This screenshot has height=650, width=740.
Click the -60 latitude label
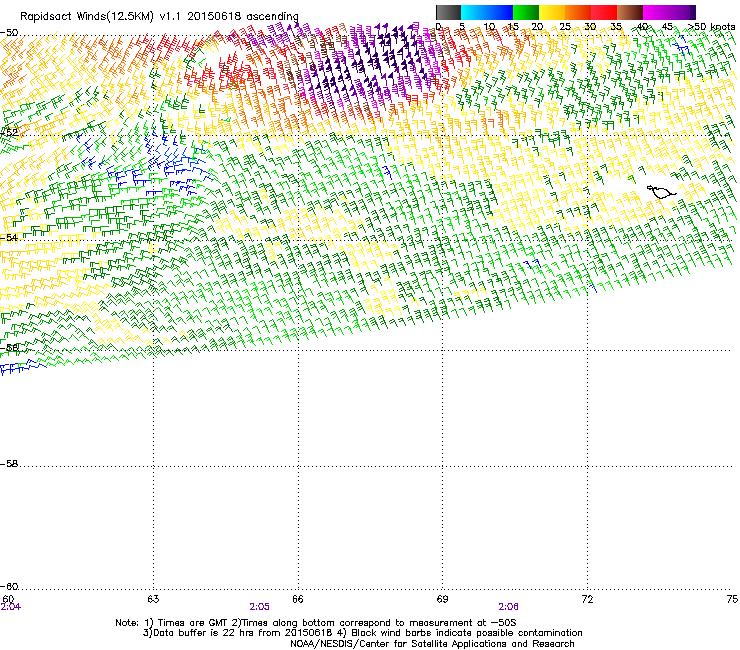click(9, 586)
